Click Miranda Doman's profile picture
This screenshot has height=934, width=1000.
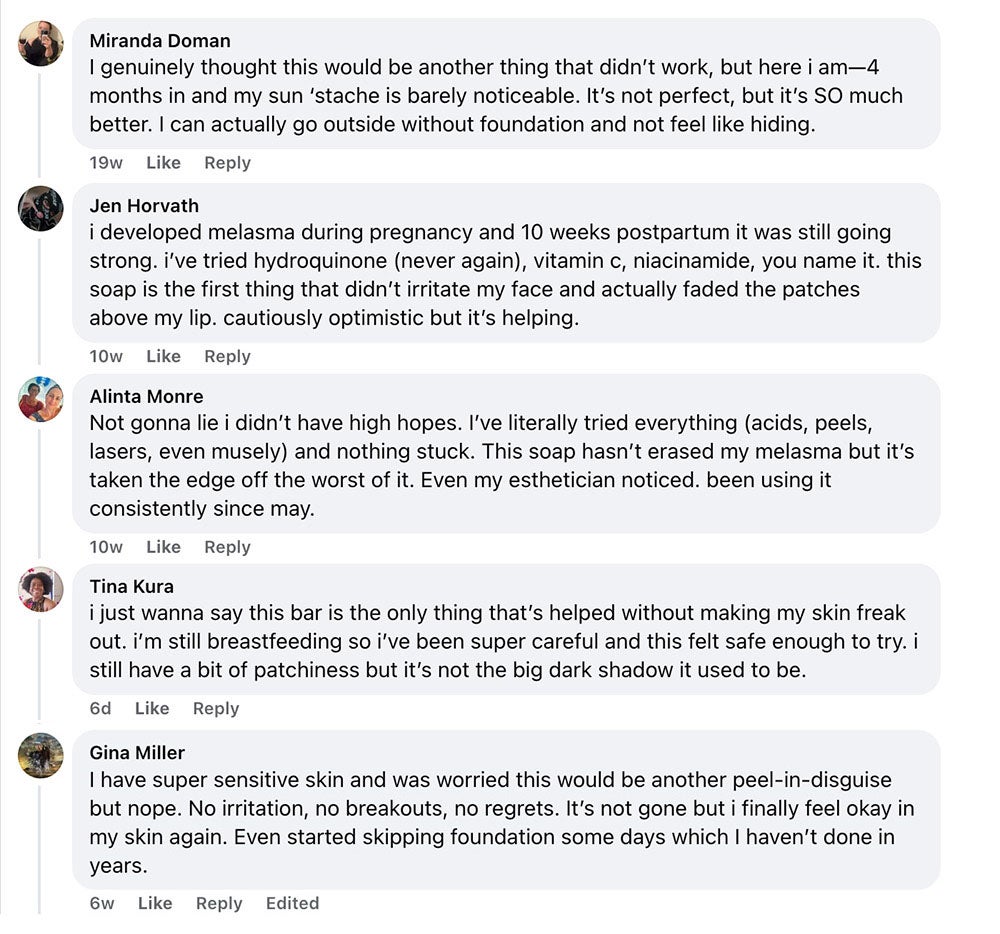pyautogui.click(x=41, y=43)
